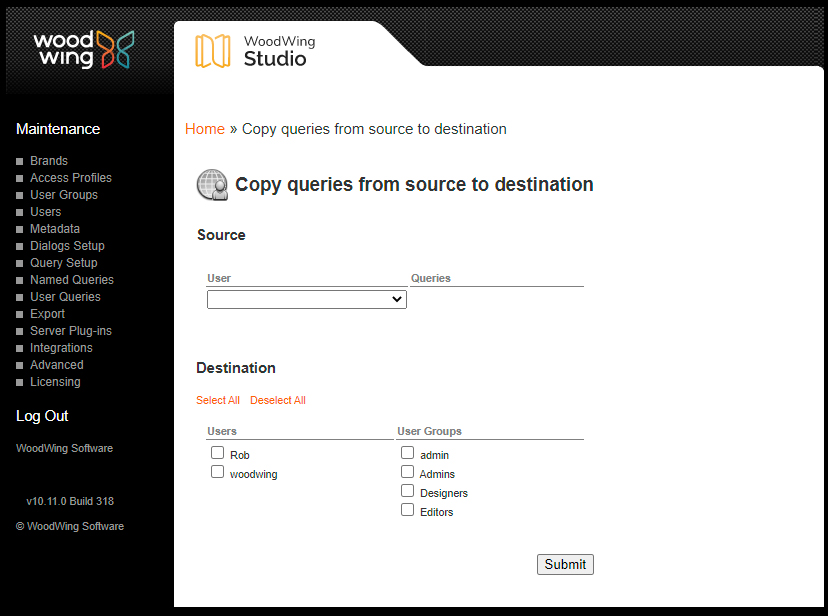
Task: Check the Rob user checkbox
Action: 218,452
